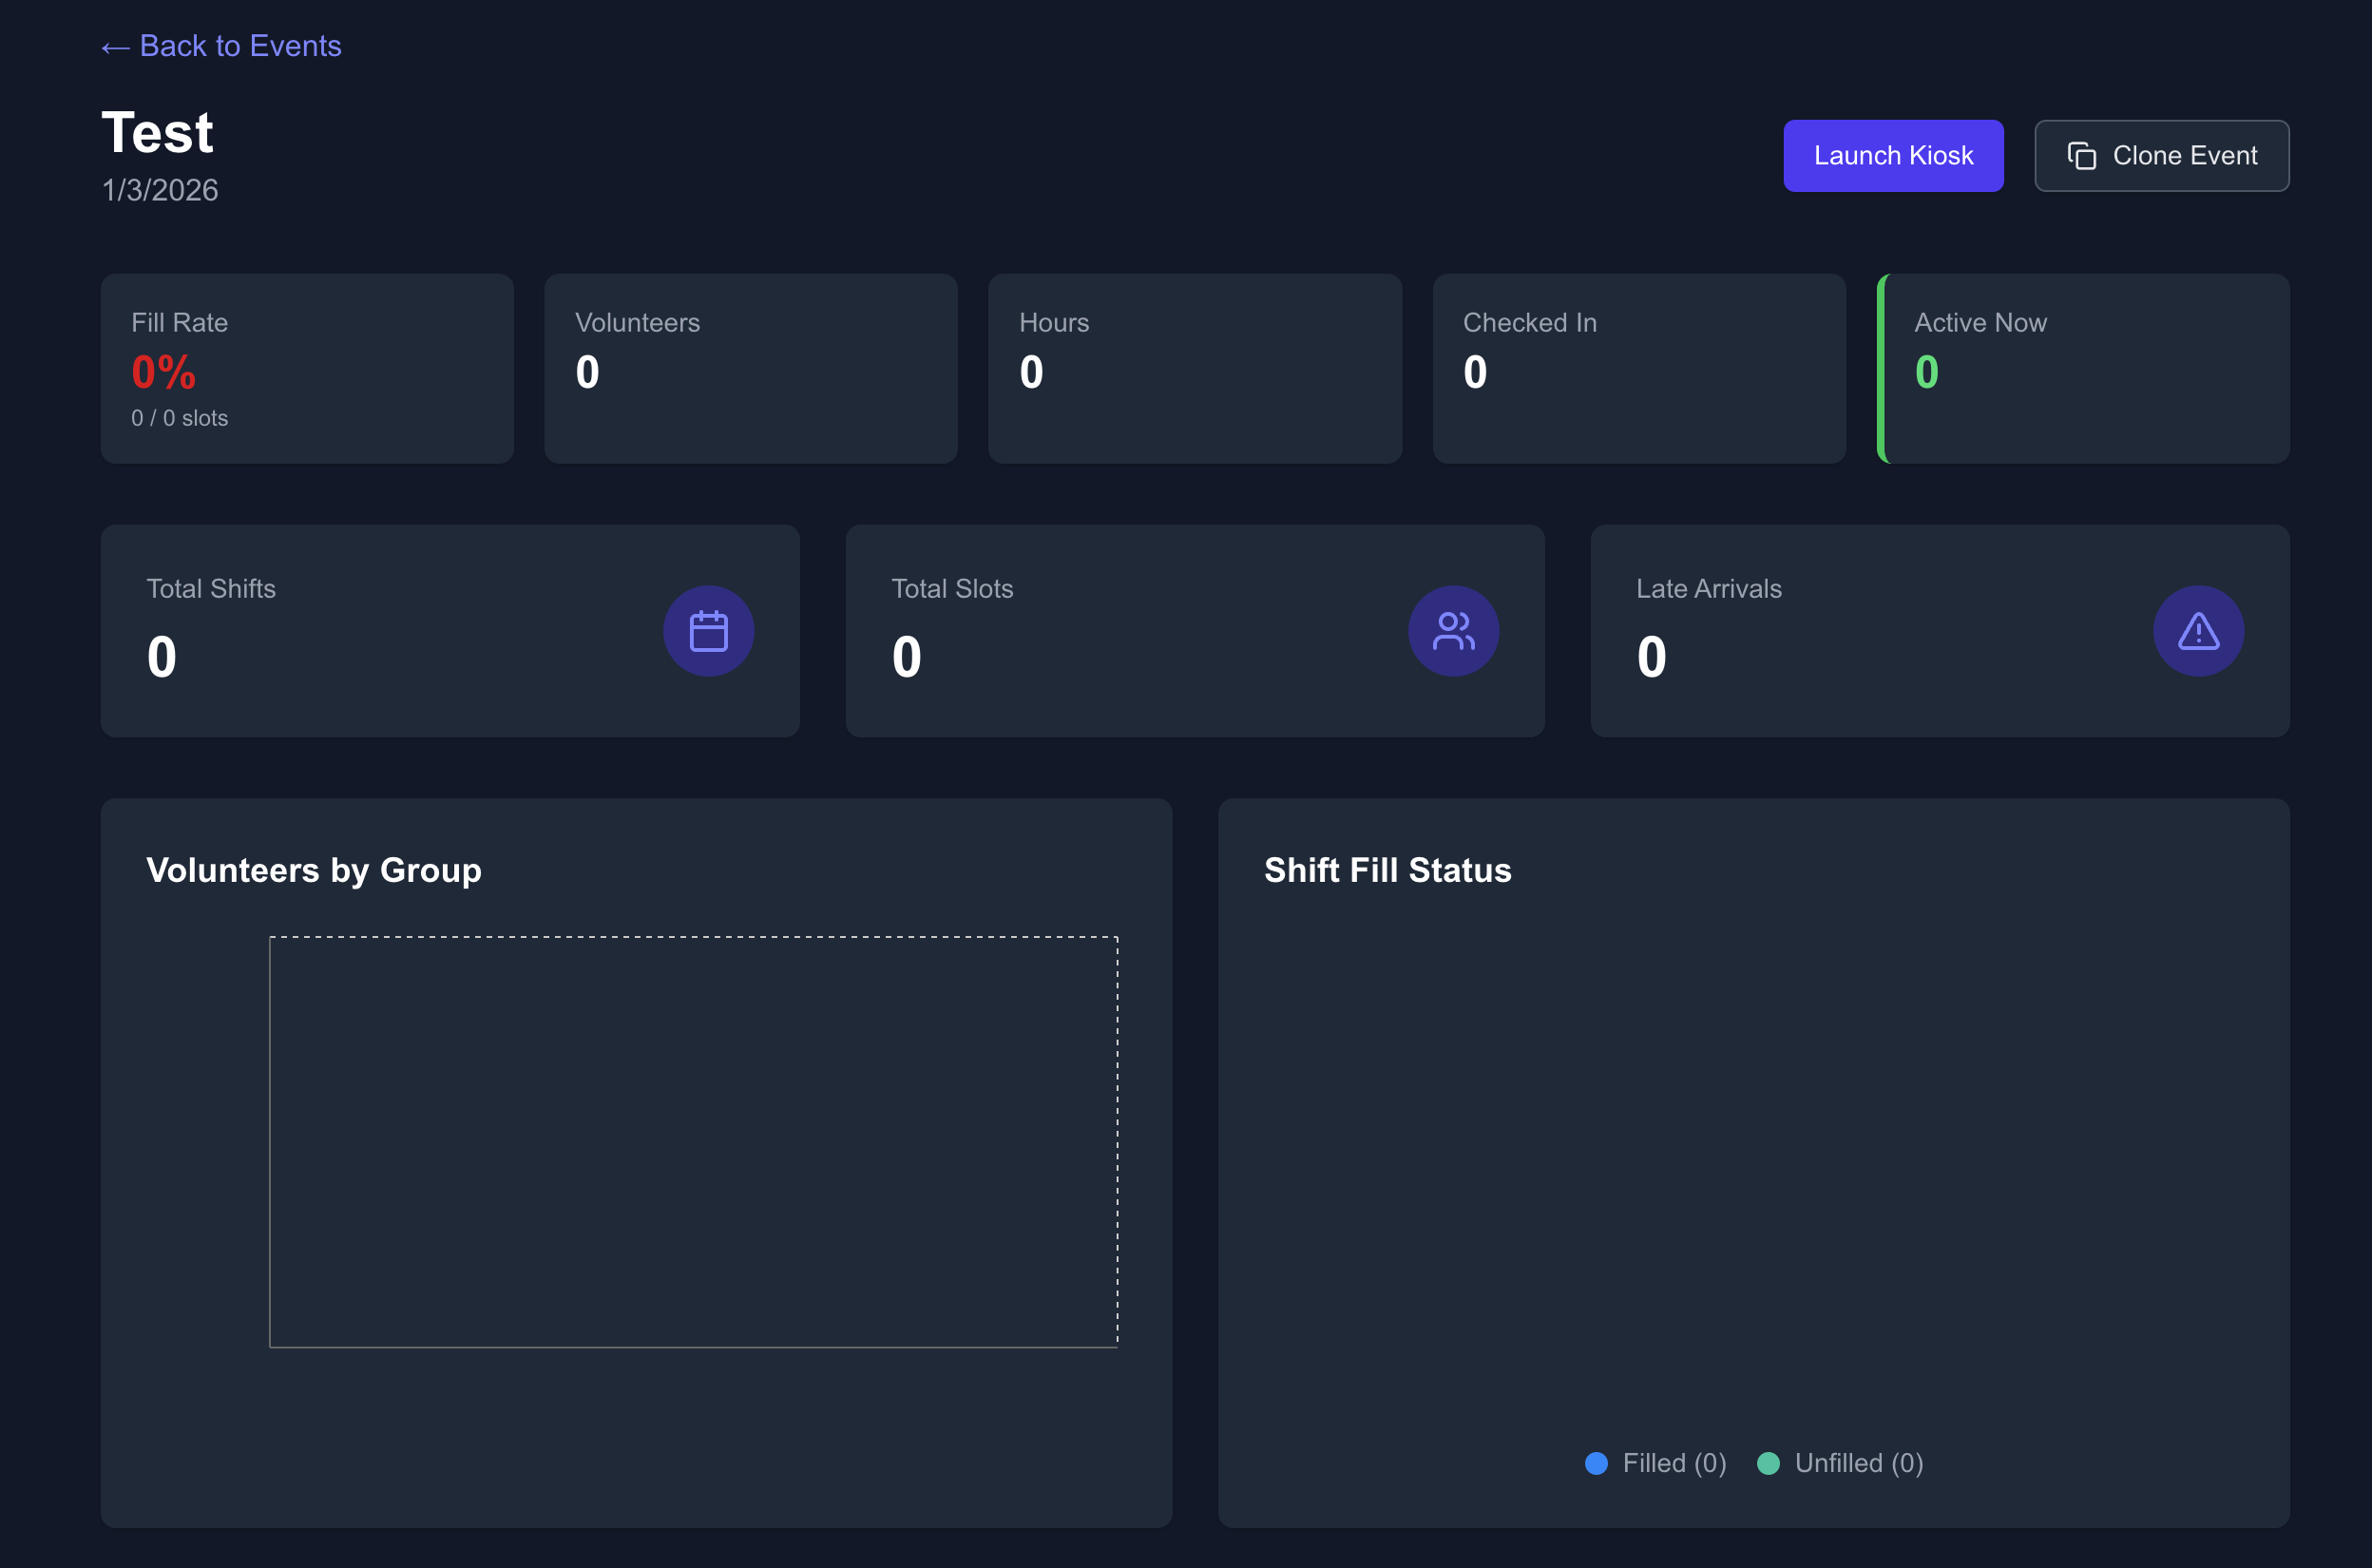Toggle the Filled (0) legend entry

pyautogui.click(x=1656, y=1463)
